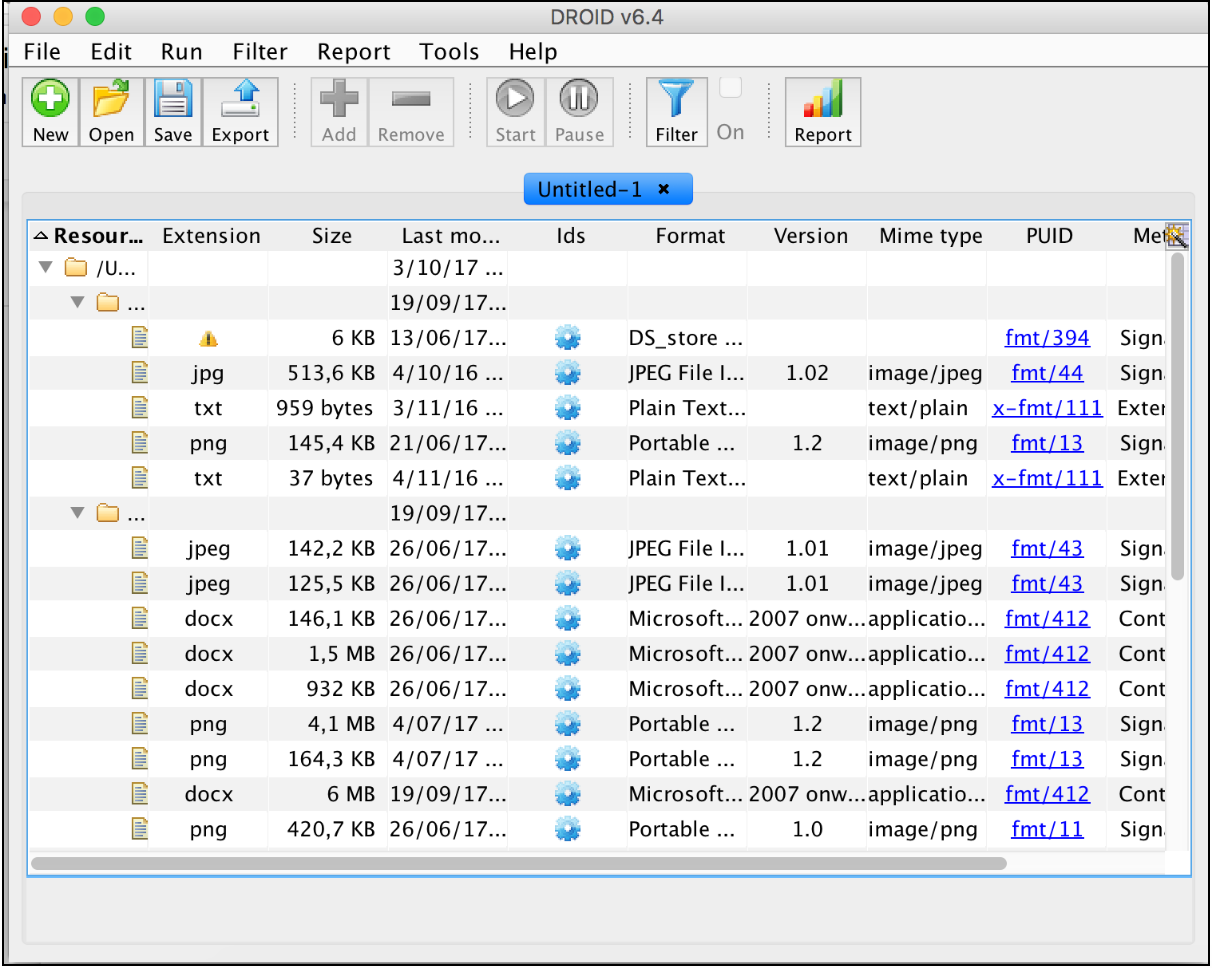The height and width of the screenshot is (968, 1212).
Task: Enable the filter On checkbox
Action: click(x=730, y=88)
